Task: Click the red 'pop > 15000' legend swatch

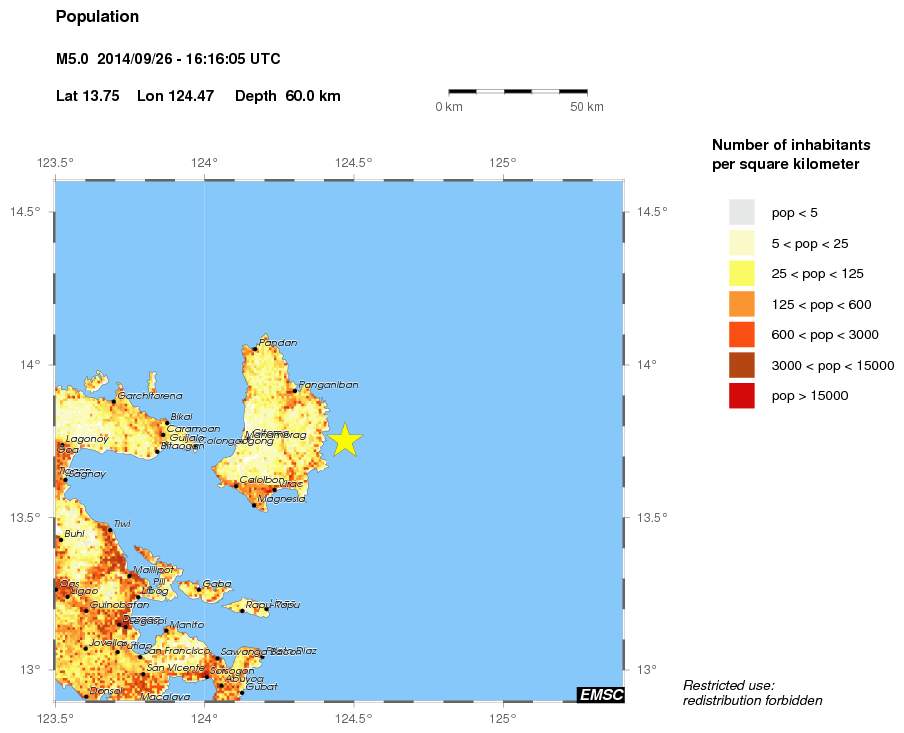Action: pyautogui.click(x=741, y=396)
